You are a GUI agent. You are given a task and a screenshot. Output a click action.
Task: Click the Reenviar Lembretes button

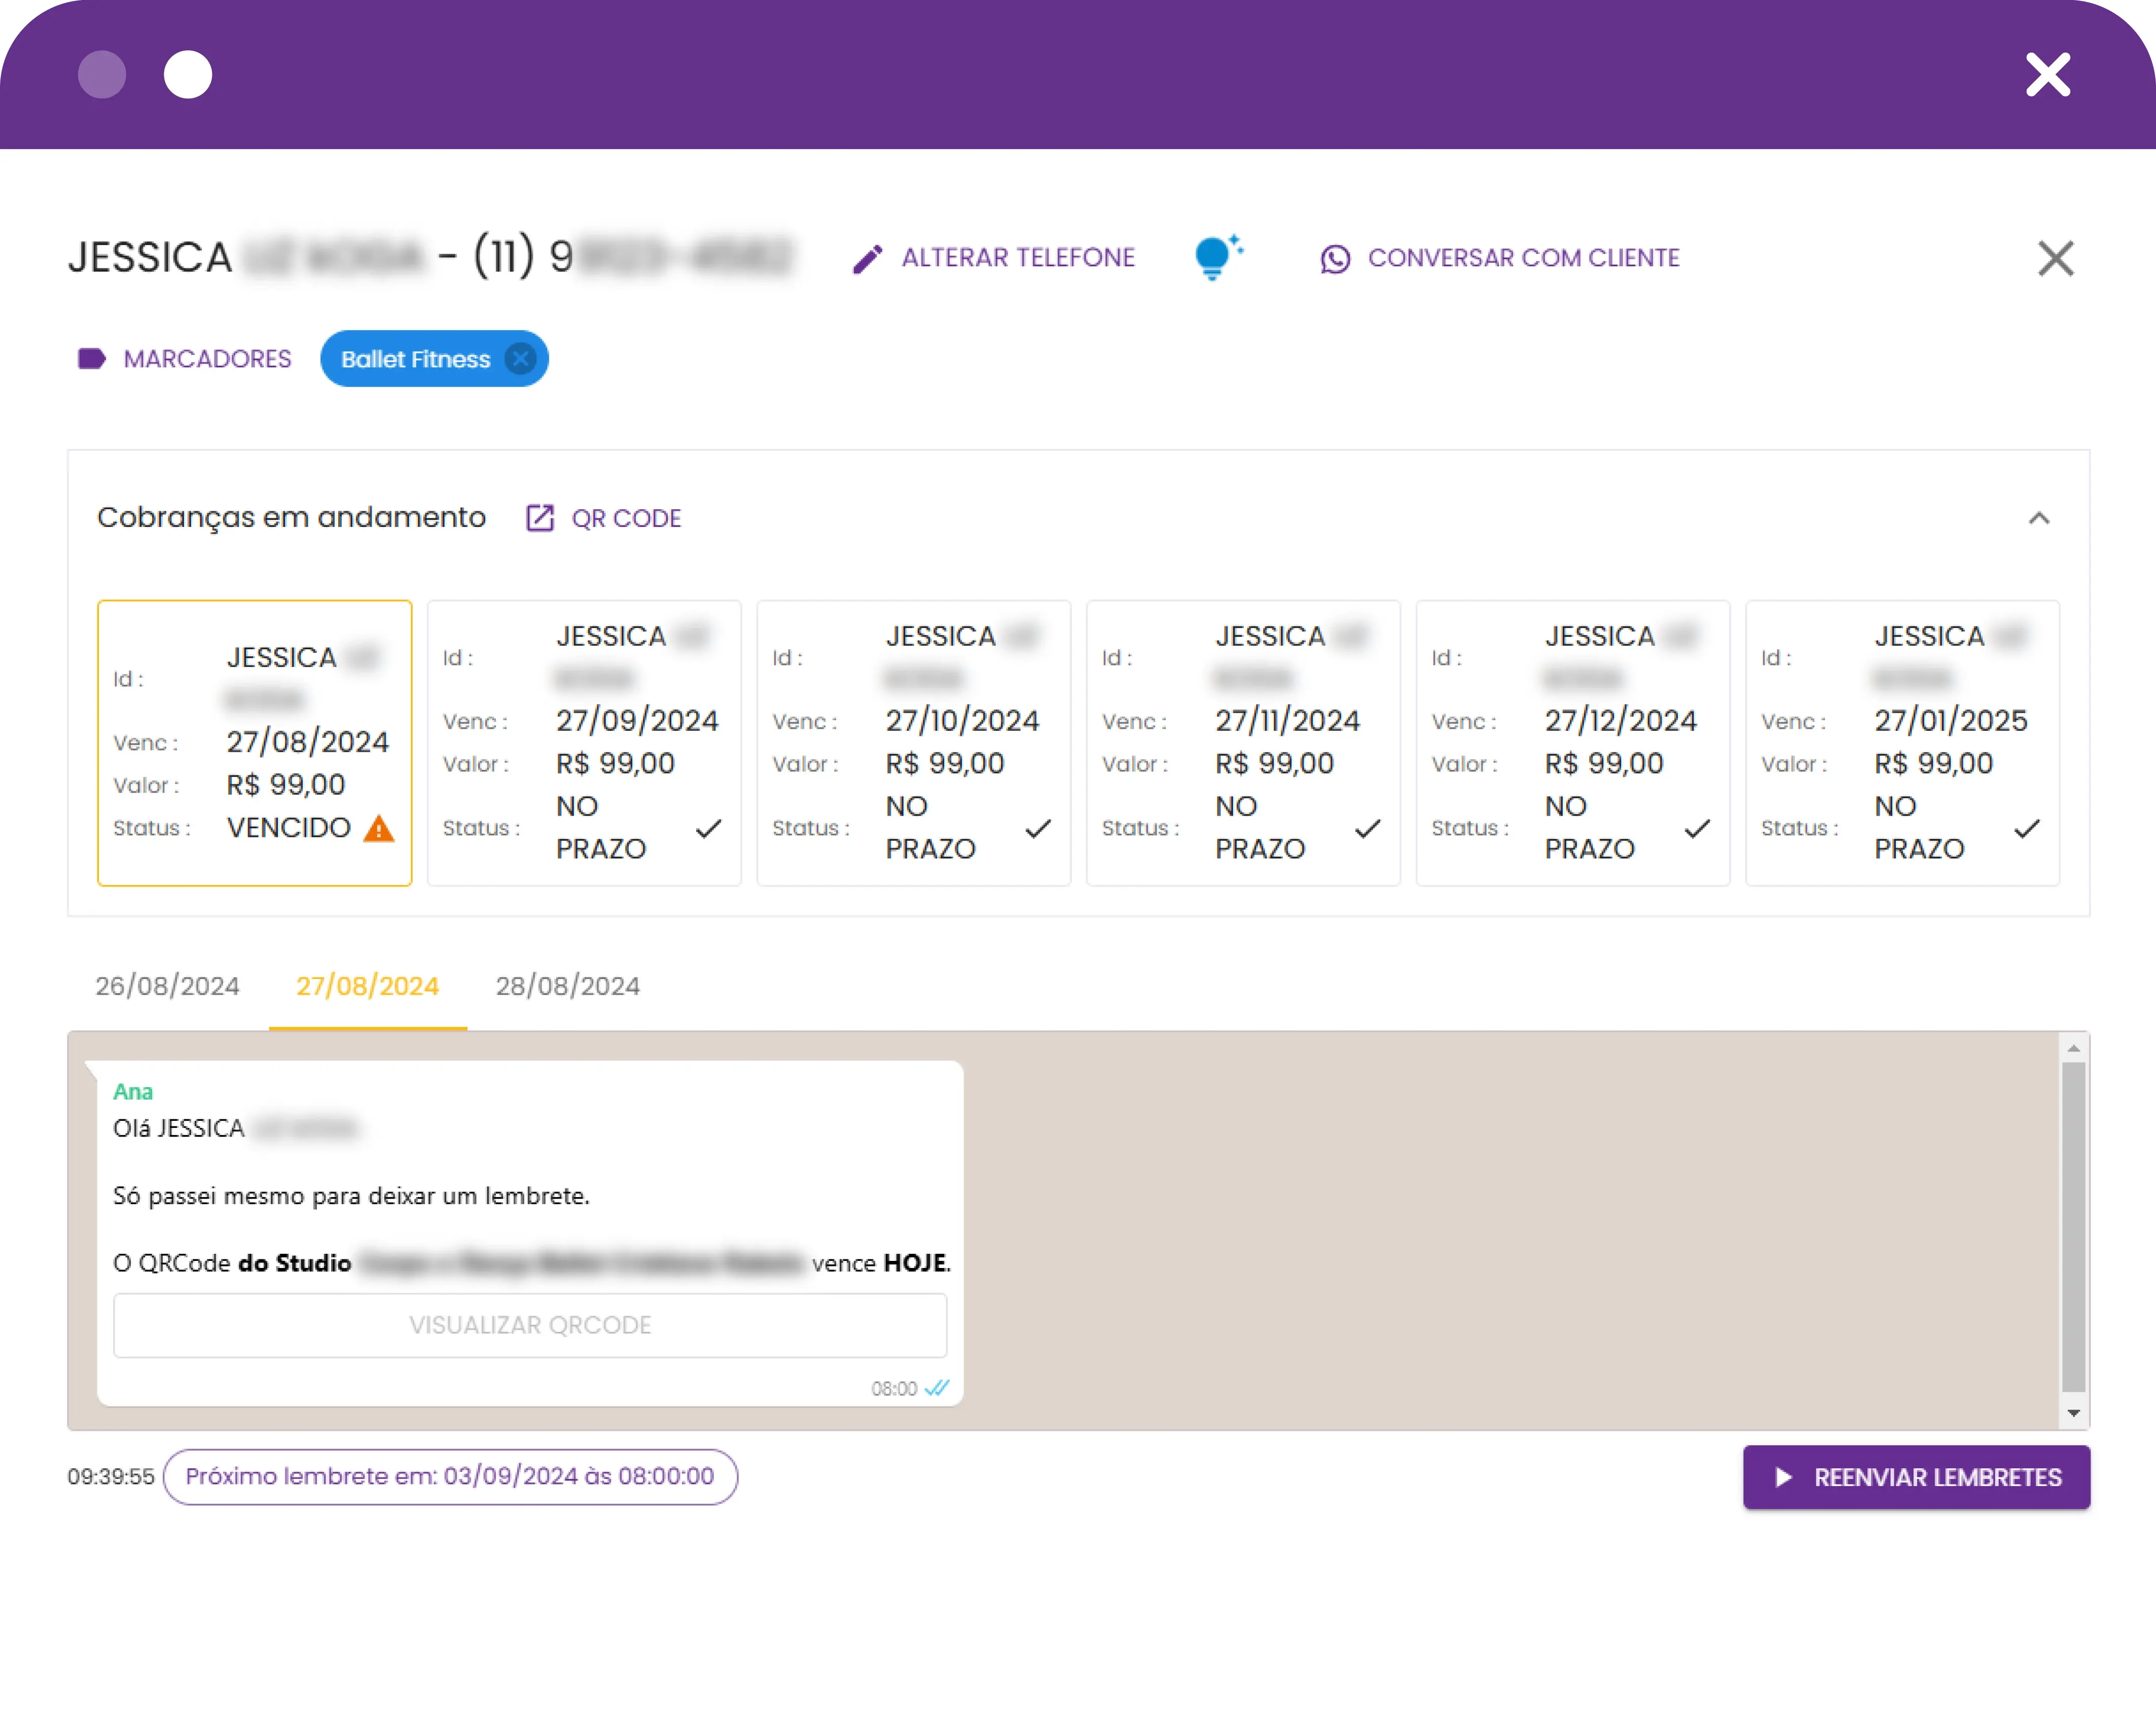tap(1916, 1477)
